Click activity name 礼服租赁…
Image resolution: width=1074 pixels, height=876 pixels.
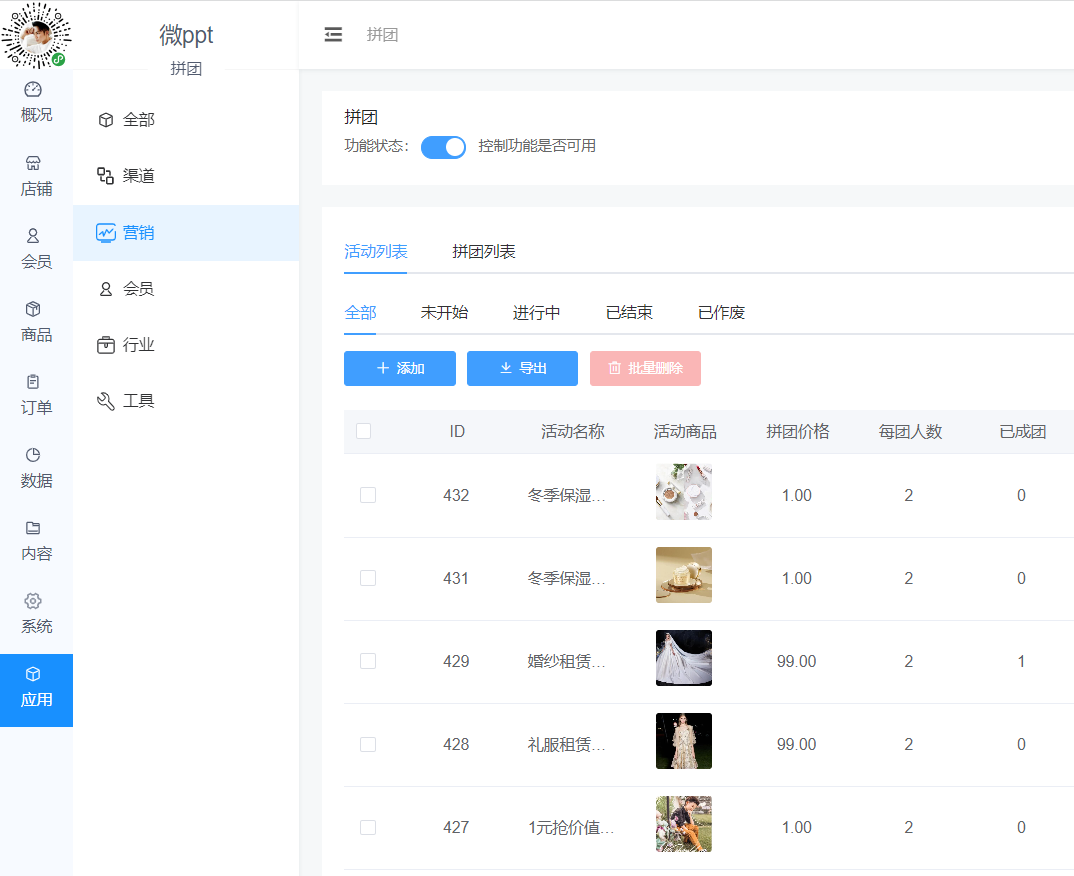(566, 744)
